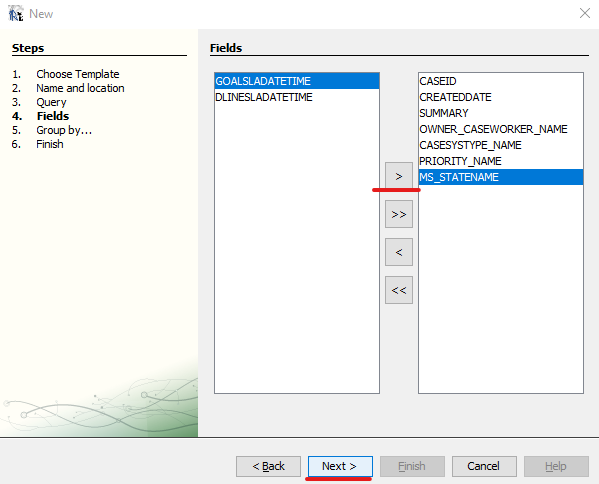Cancel the new report wizard
The height and width of the screenshot is (484, 599).
pos(484,466)
